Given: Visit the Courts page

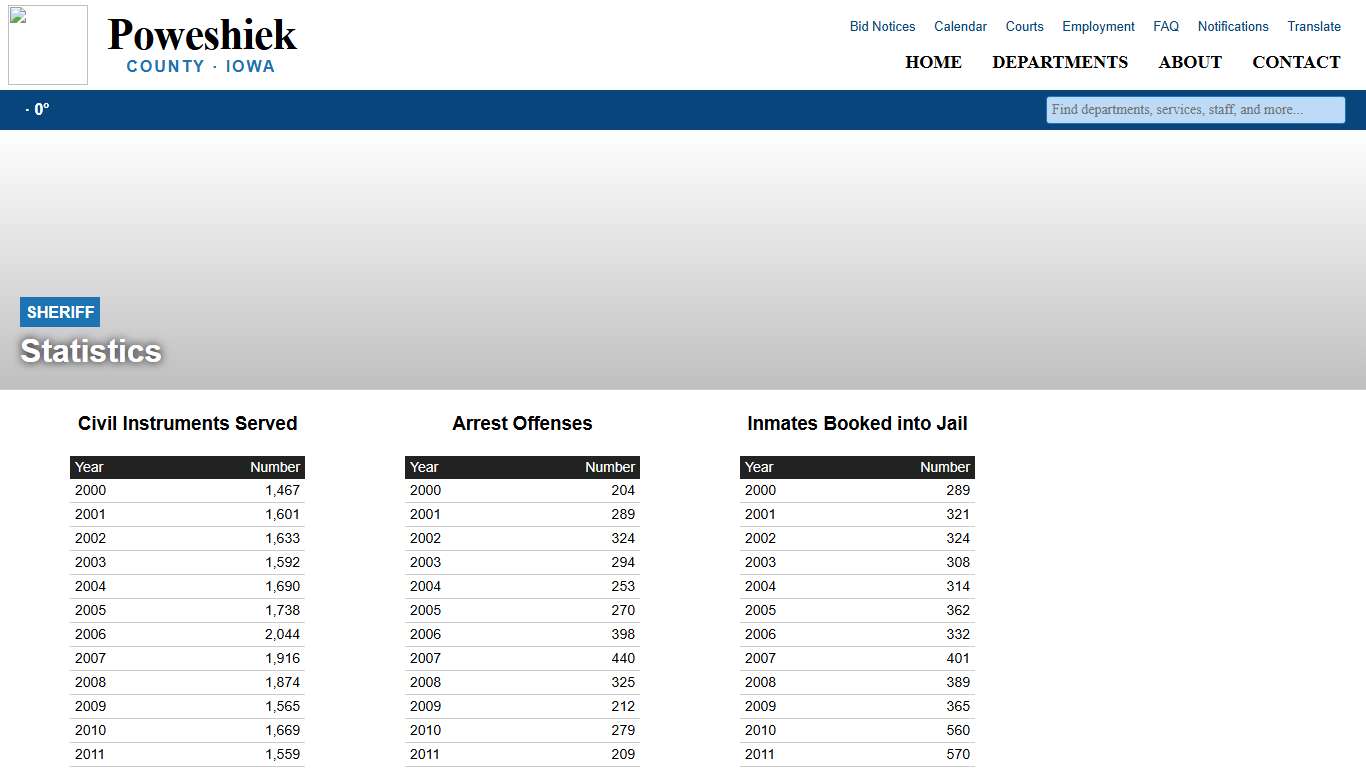Looking at the screenshot, I should pos(1024,26).
